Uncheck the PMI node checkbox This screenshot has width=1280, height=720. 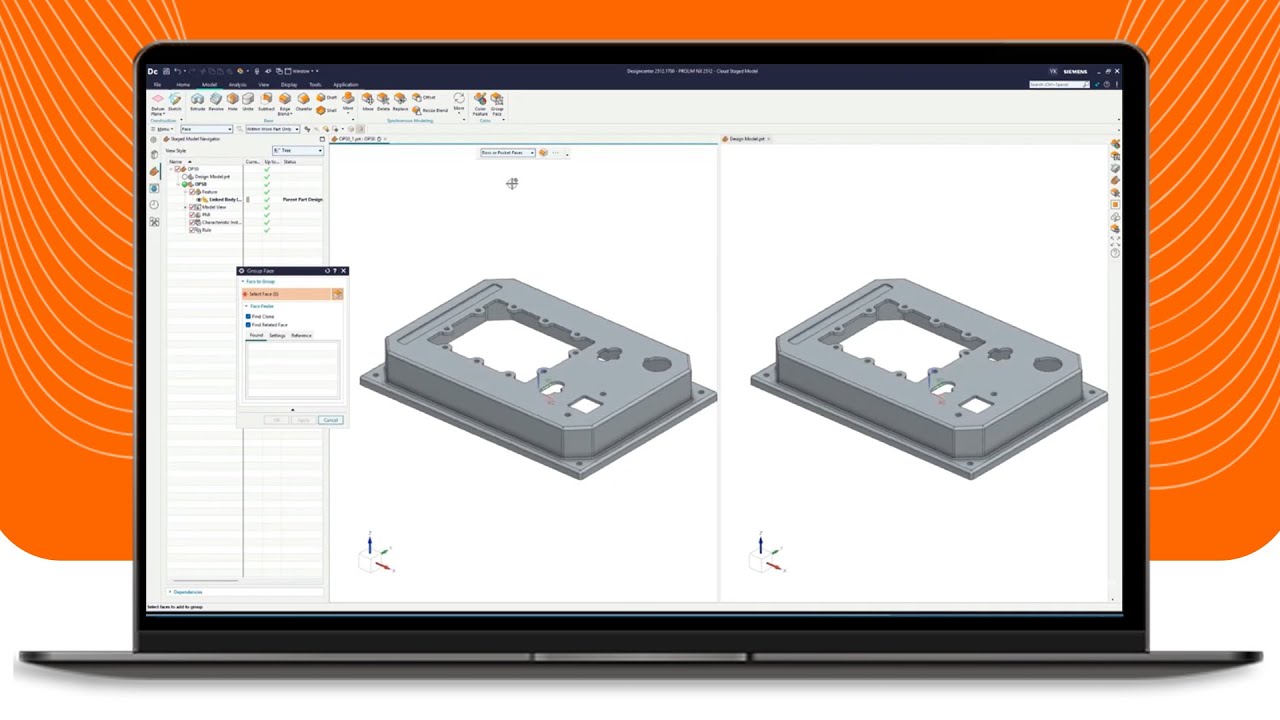point(192,215)
